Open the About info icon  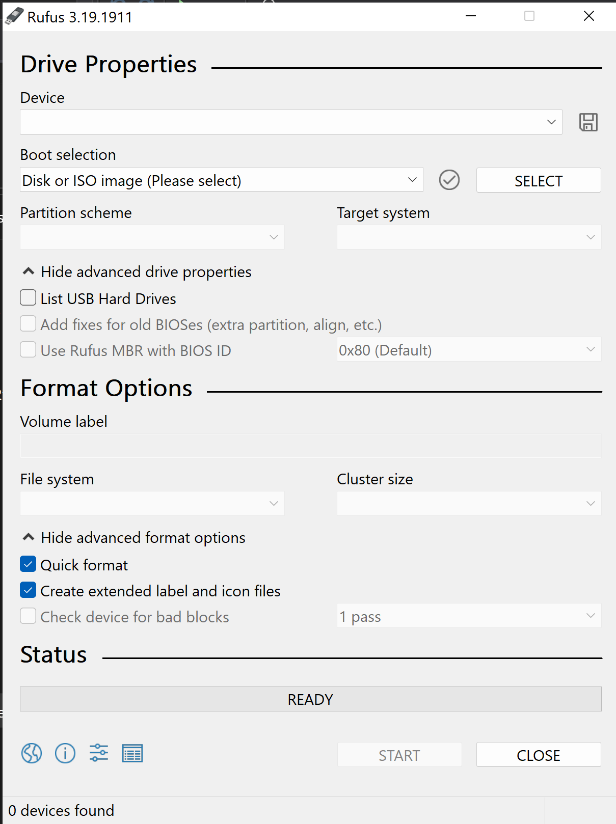click(x=65, y=753)
